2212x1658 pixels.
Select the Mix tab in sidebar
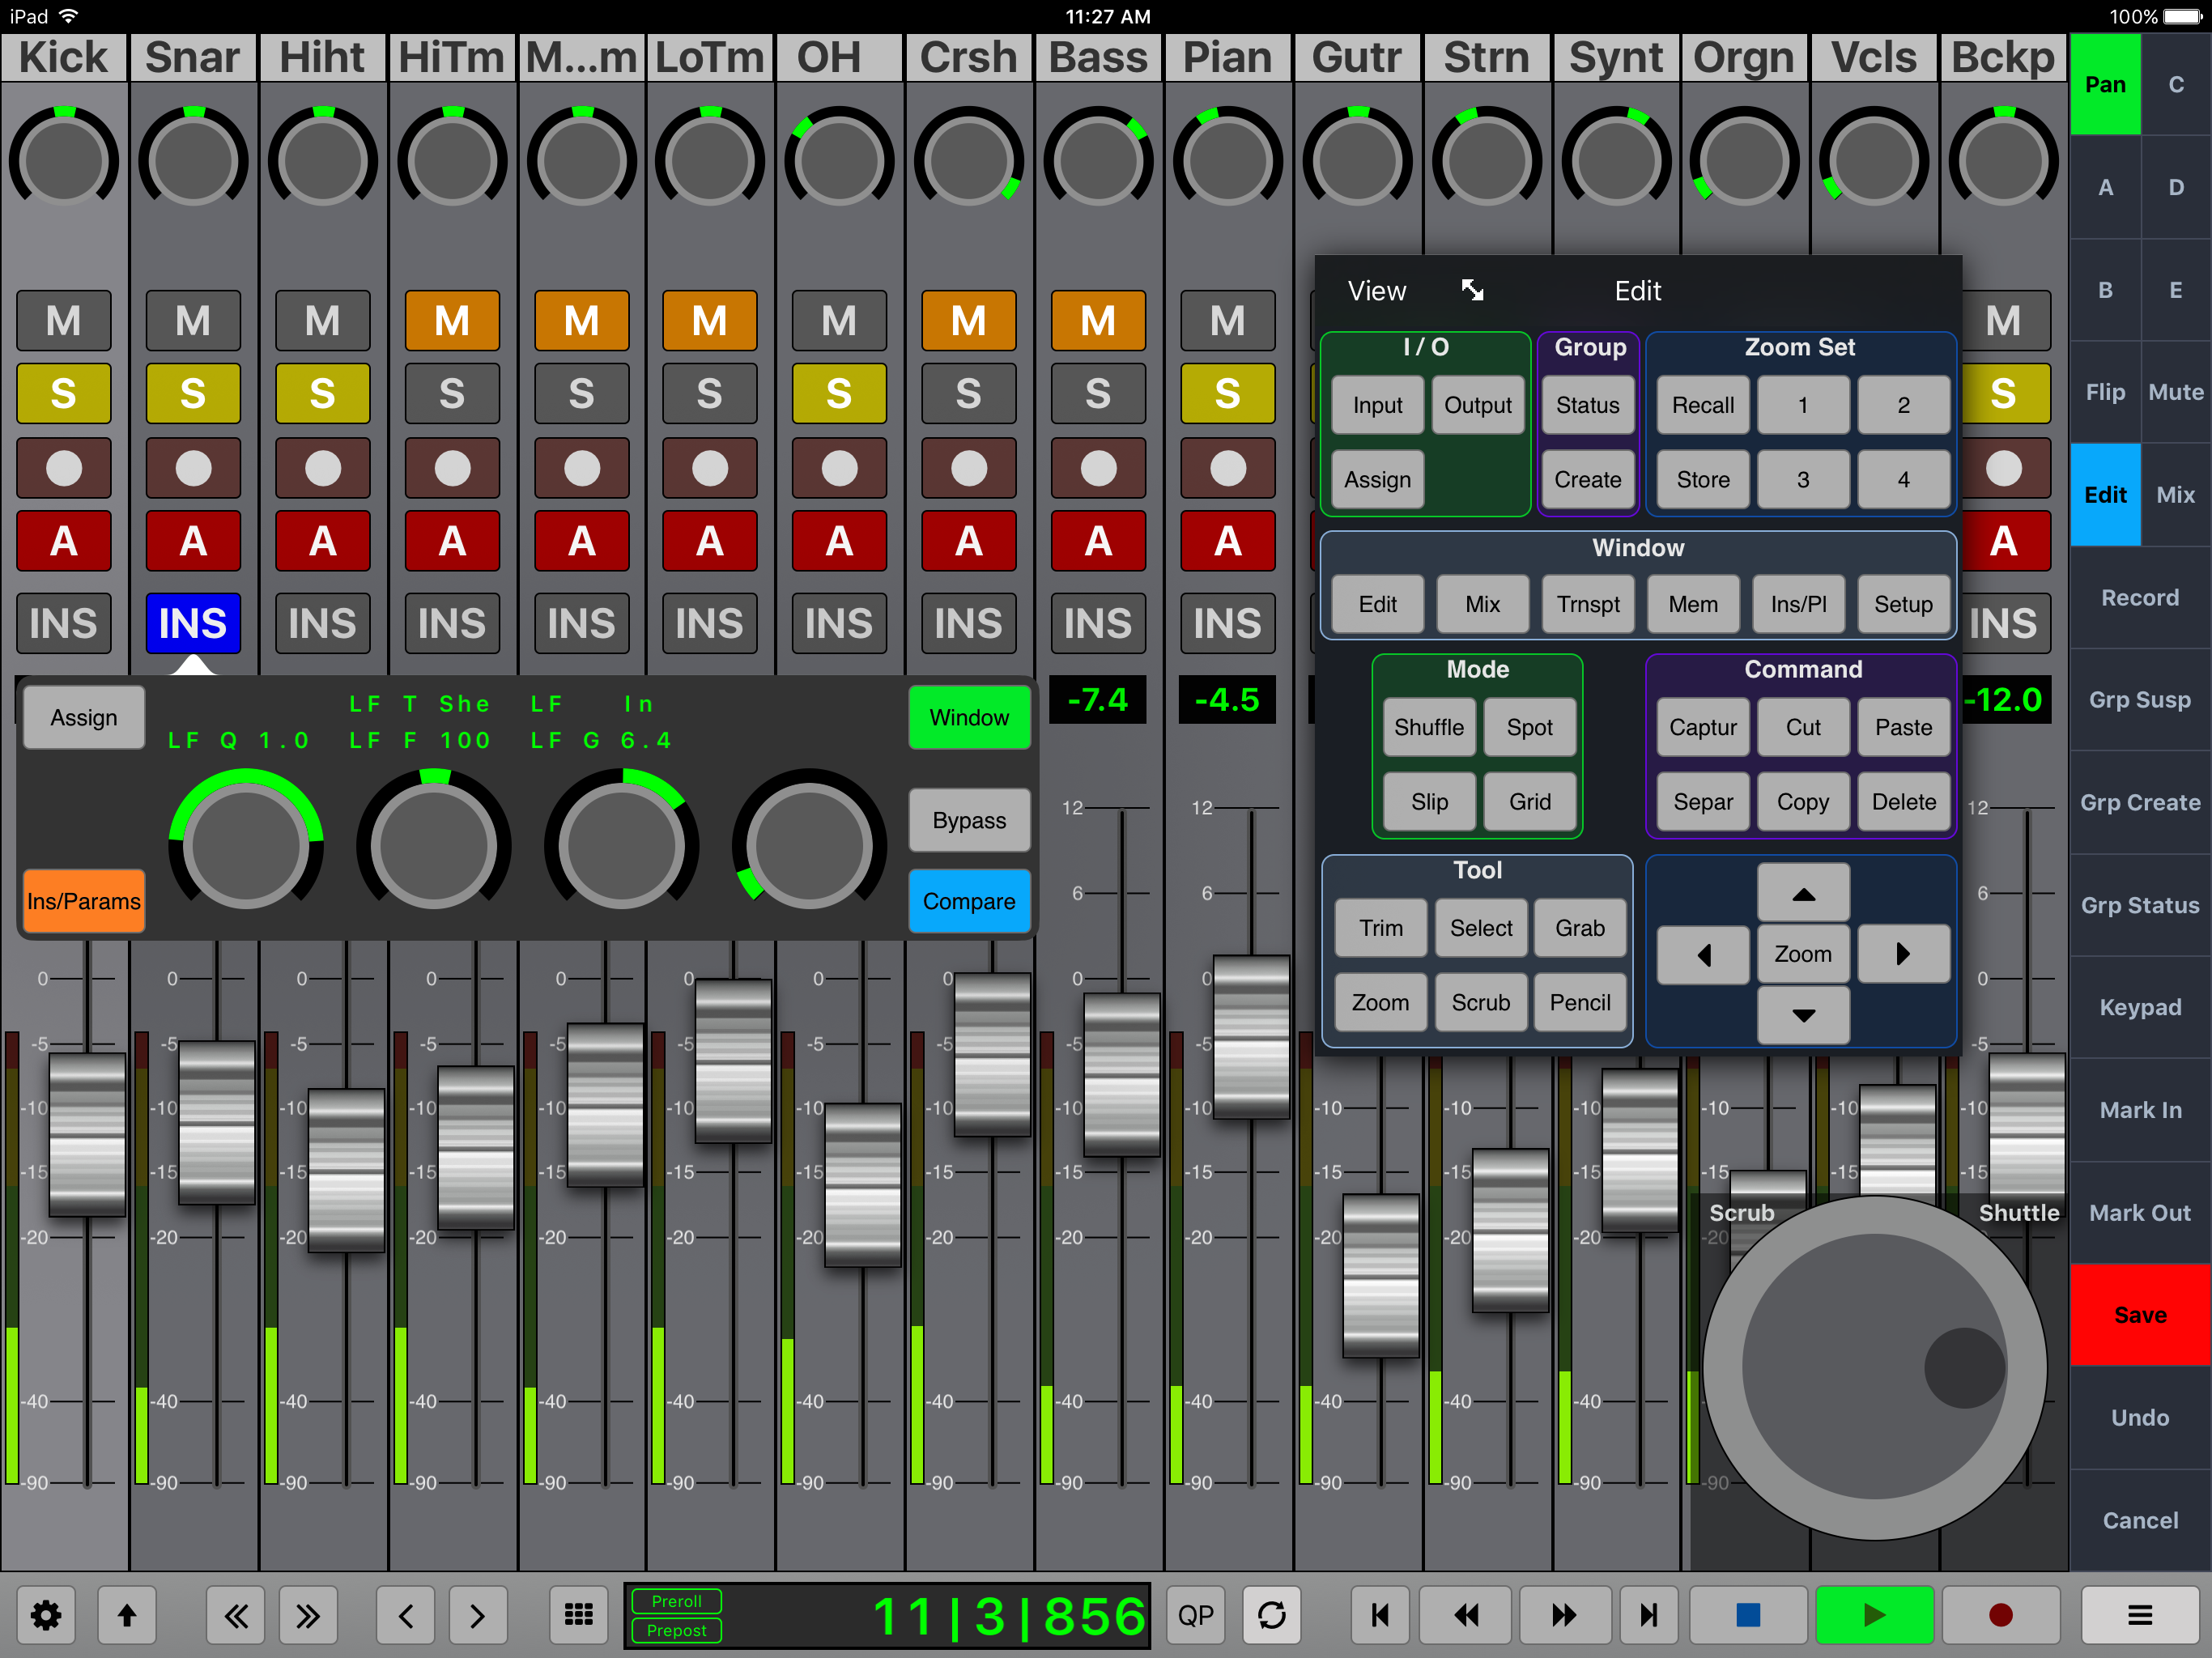pos(2175,494)
